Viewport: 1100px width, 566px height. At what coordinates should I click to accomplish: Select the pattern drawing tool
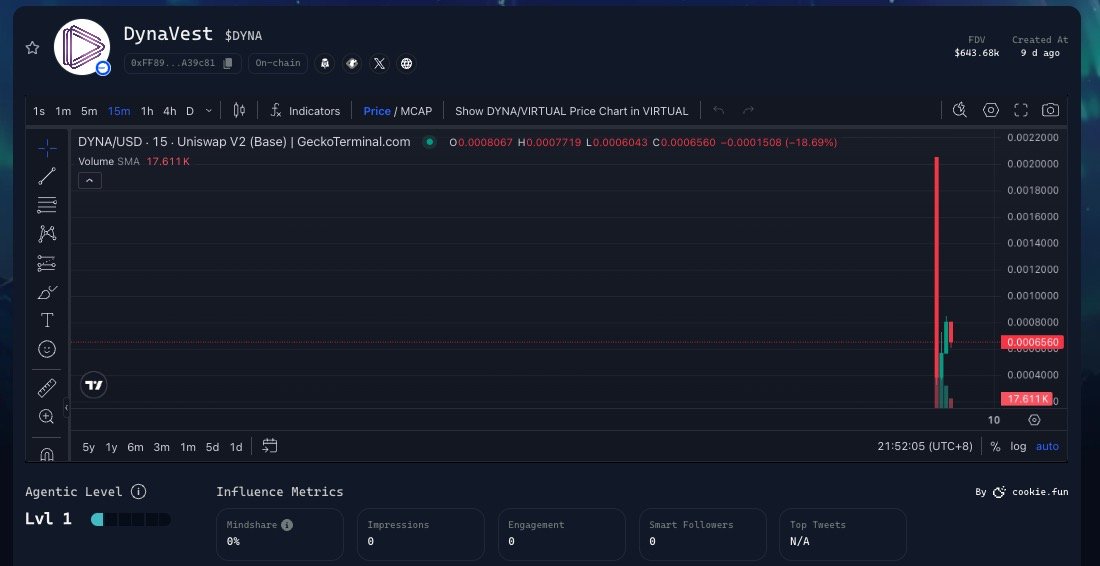(x=47, y=234)
